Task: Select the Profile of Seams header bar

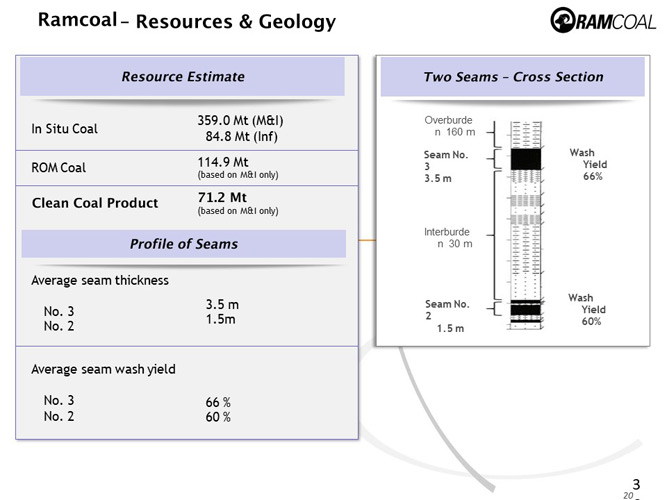Action: [183, 244]
